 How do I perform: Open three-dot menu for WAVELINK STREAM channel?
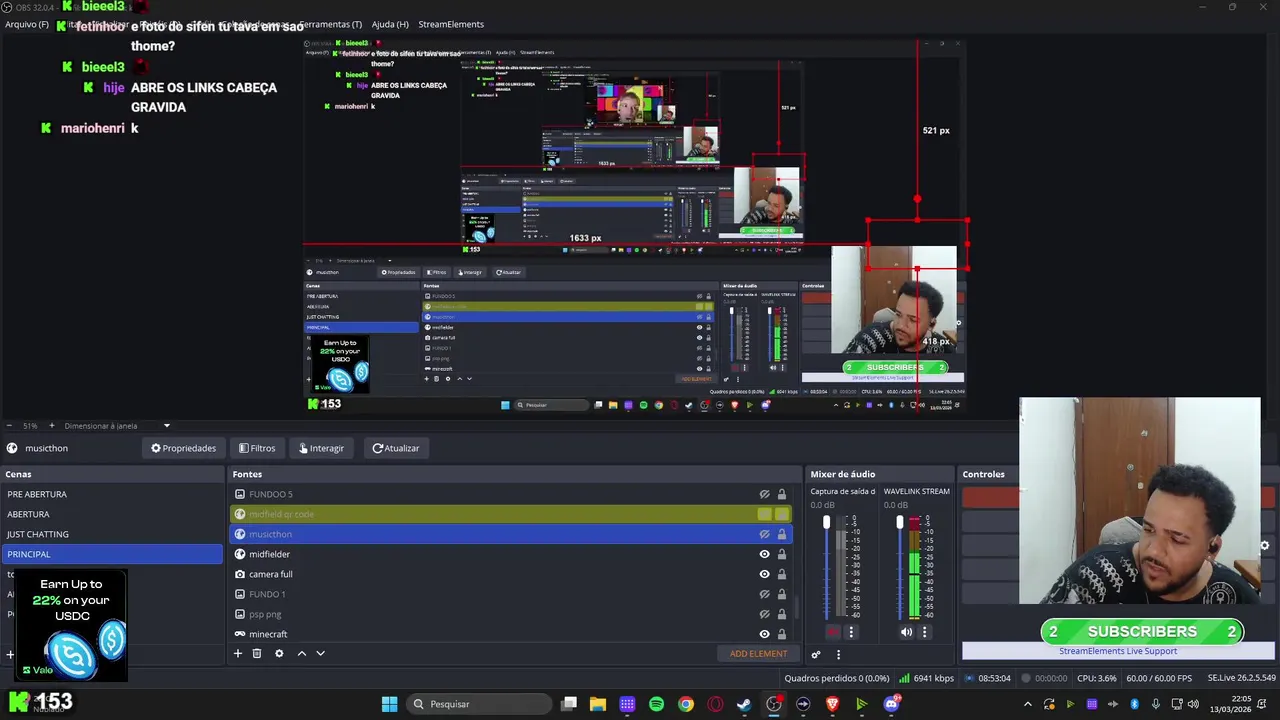pyautogui.click(x=924, y=632)
